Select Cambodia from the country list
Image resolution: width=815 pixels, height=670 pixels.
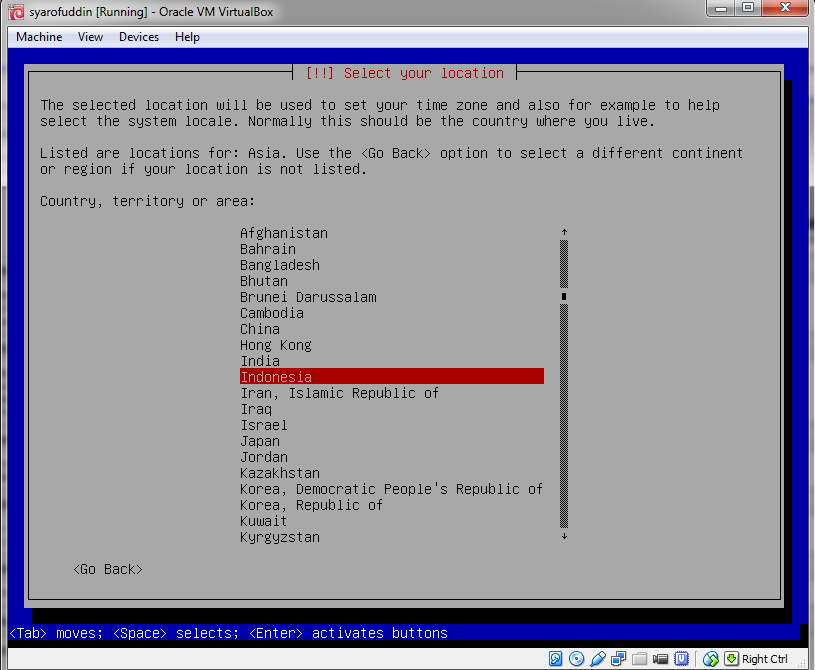click(x=272, y=313)
